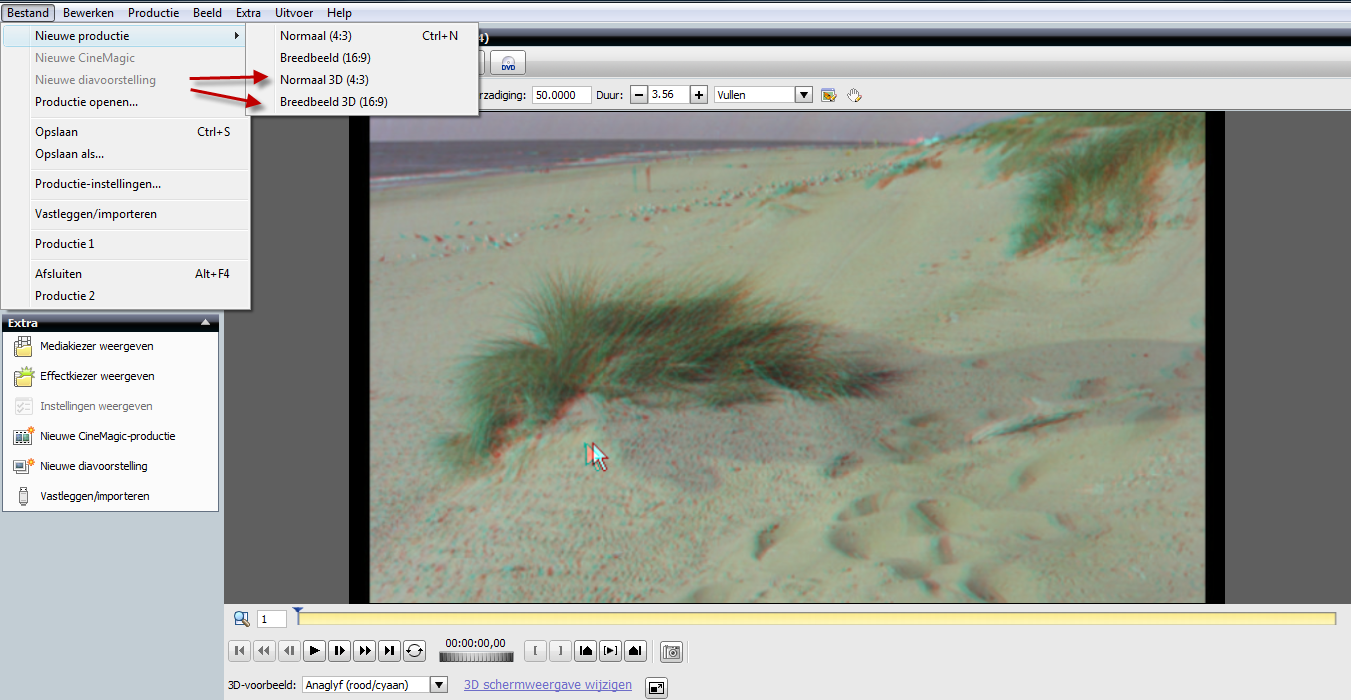
Task: Open the Uitvoer menu
Action: 294,13
